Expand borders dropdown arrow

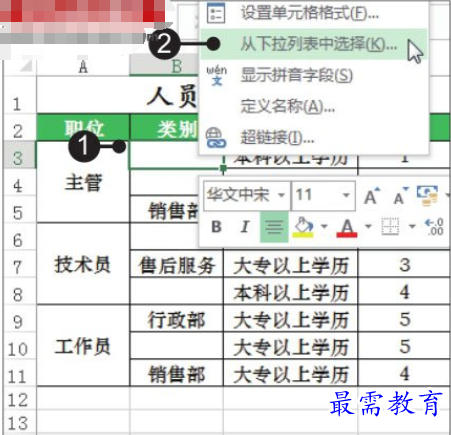click(412, 227)
